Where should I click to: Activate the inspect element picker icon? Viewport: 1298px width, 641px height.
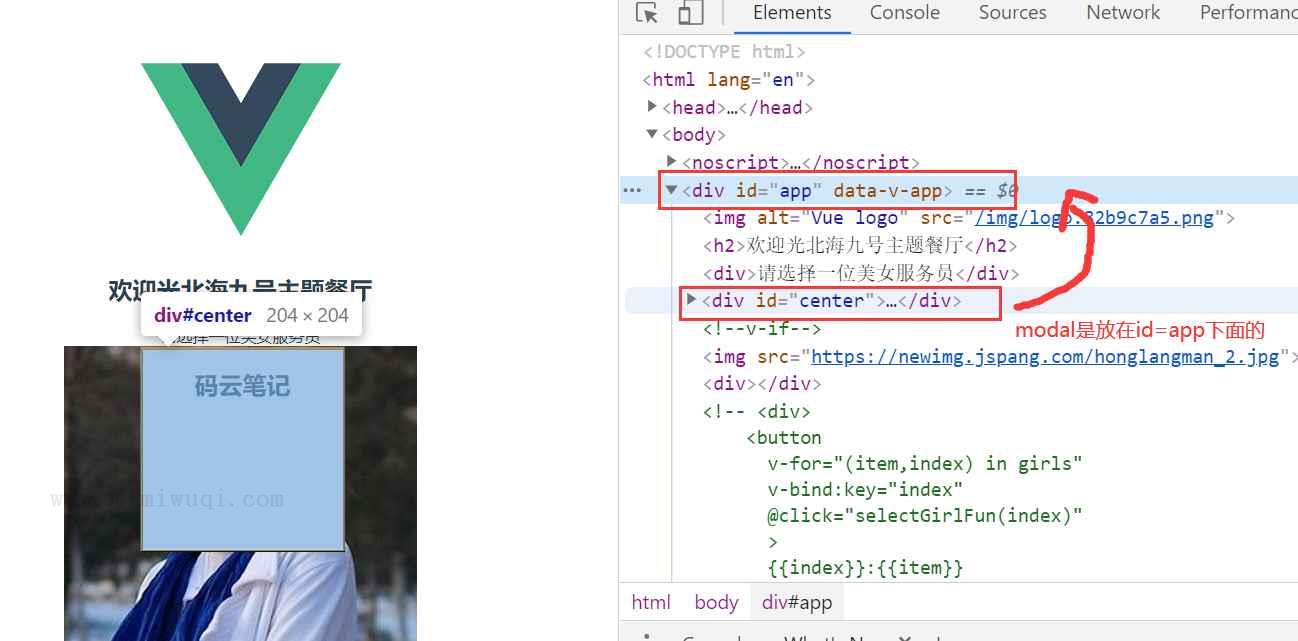pyautogui.click(x=647, y=13)
